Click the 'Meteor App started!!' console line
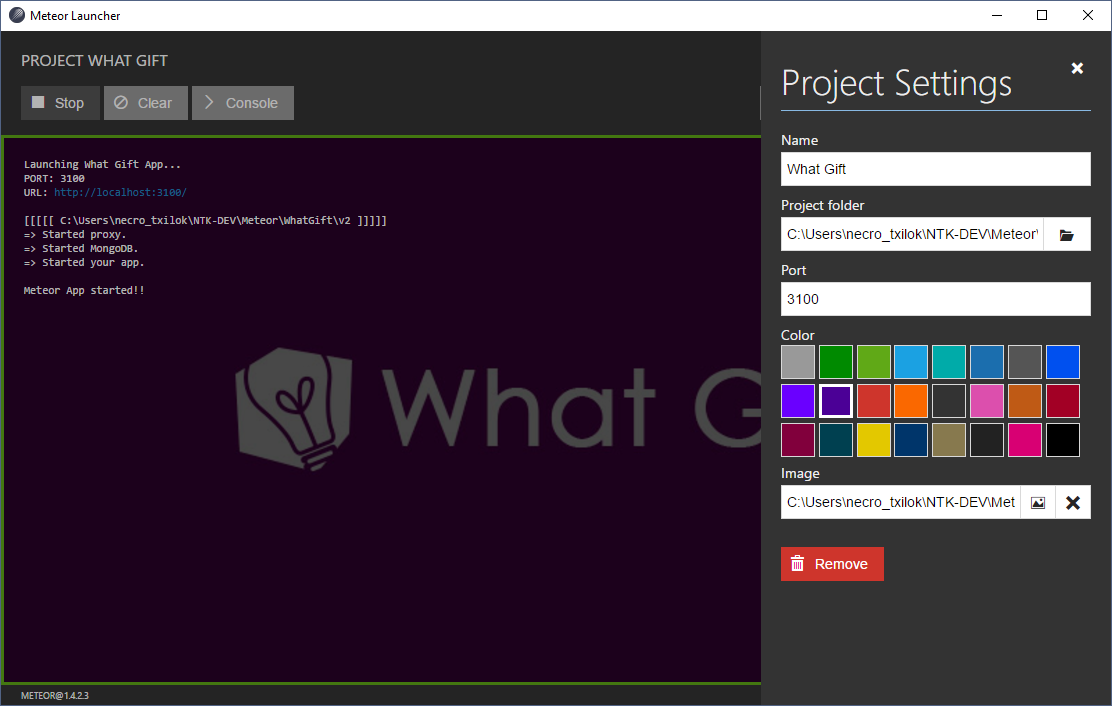The image size is (1112, 706). click(x=84, y=290)
